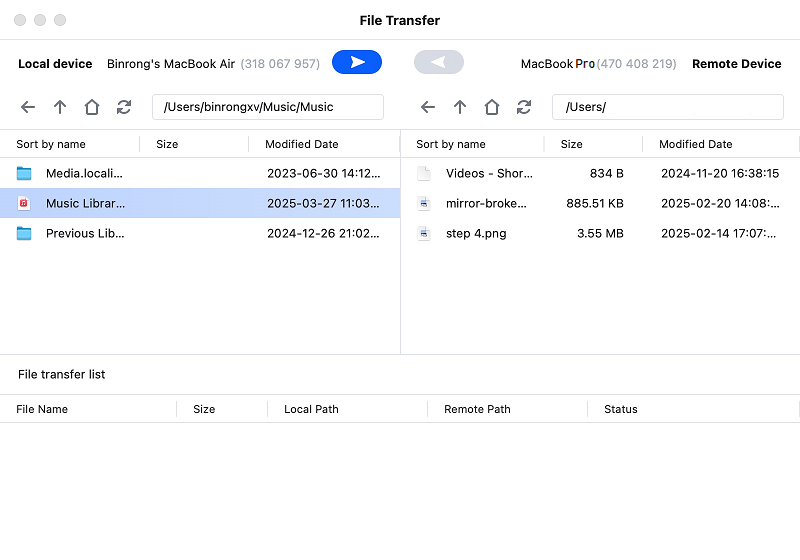
Task: Go up one folder in local pane
Action: tap(60, 107)
